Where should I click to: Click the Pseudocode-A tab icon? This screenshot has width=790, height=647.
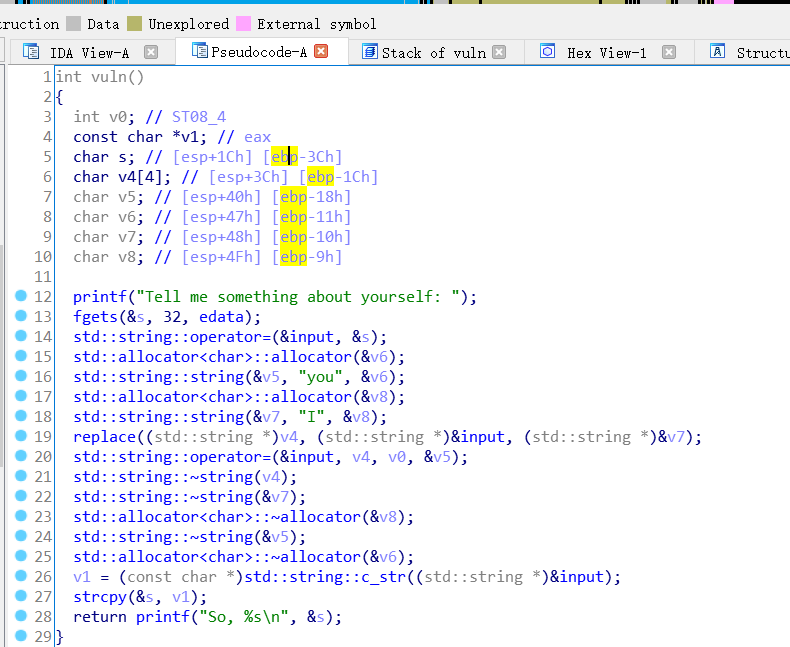pyautogui.click(x=200, y=51)
